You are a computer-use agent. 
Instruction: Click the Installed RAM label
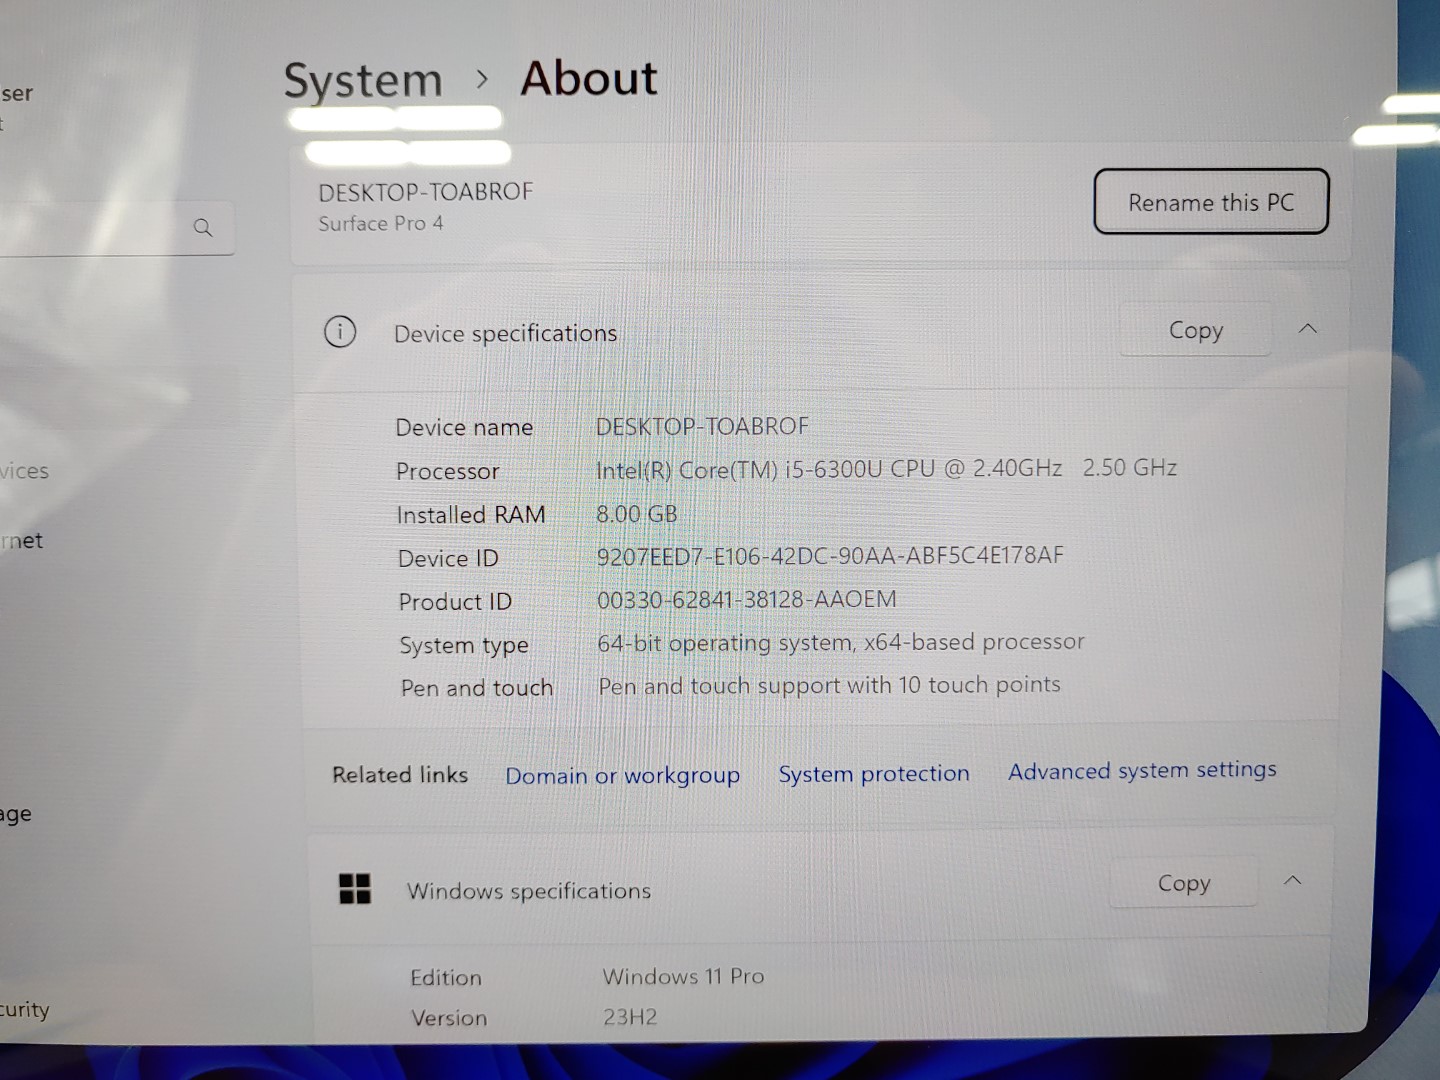471,515
